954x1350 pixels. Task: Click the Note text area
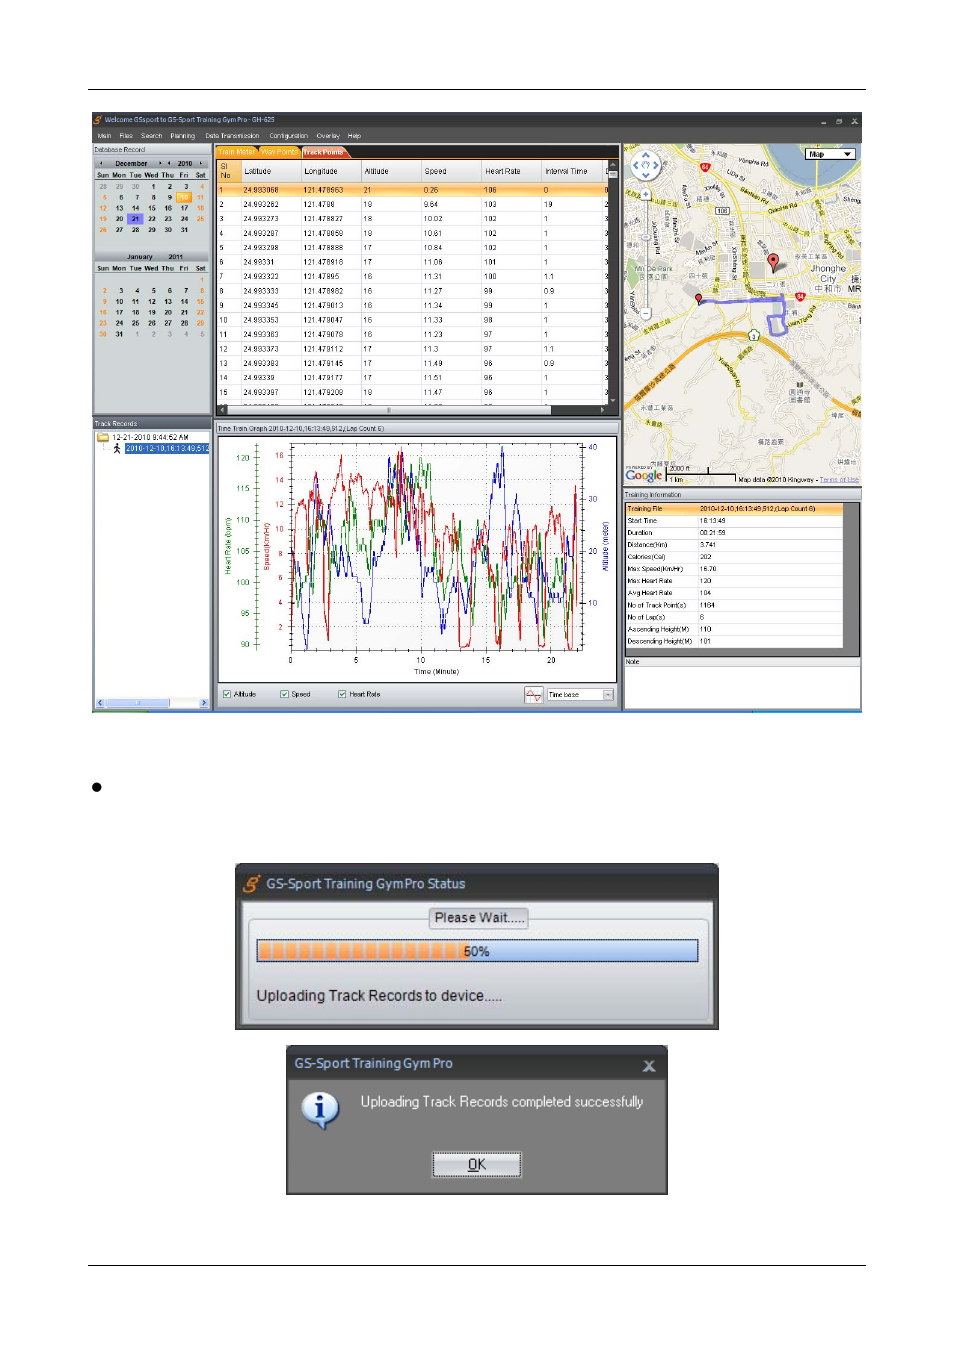pyautogui.click(x=742, y=687)
